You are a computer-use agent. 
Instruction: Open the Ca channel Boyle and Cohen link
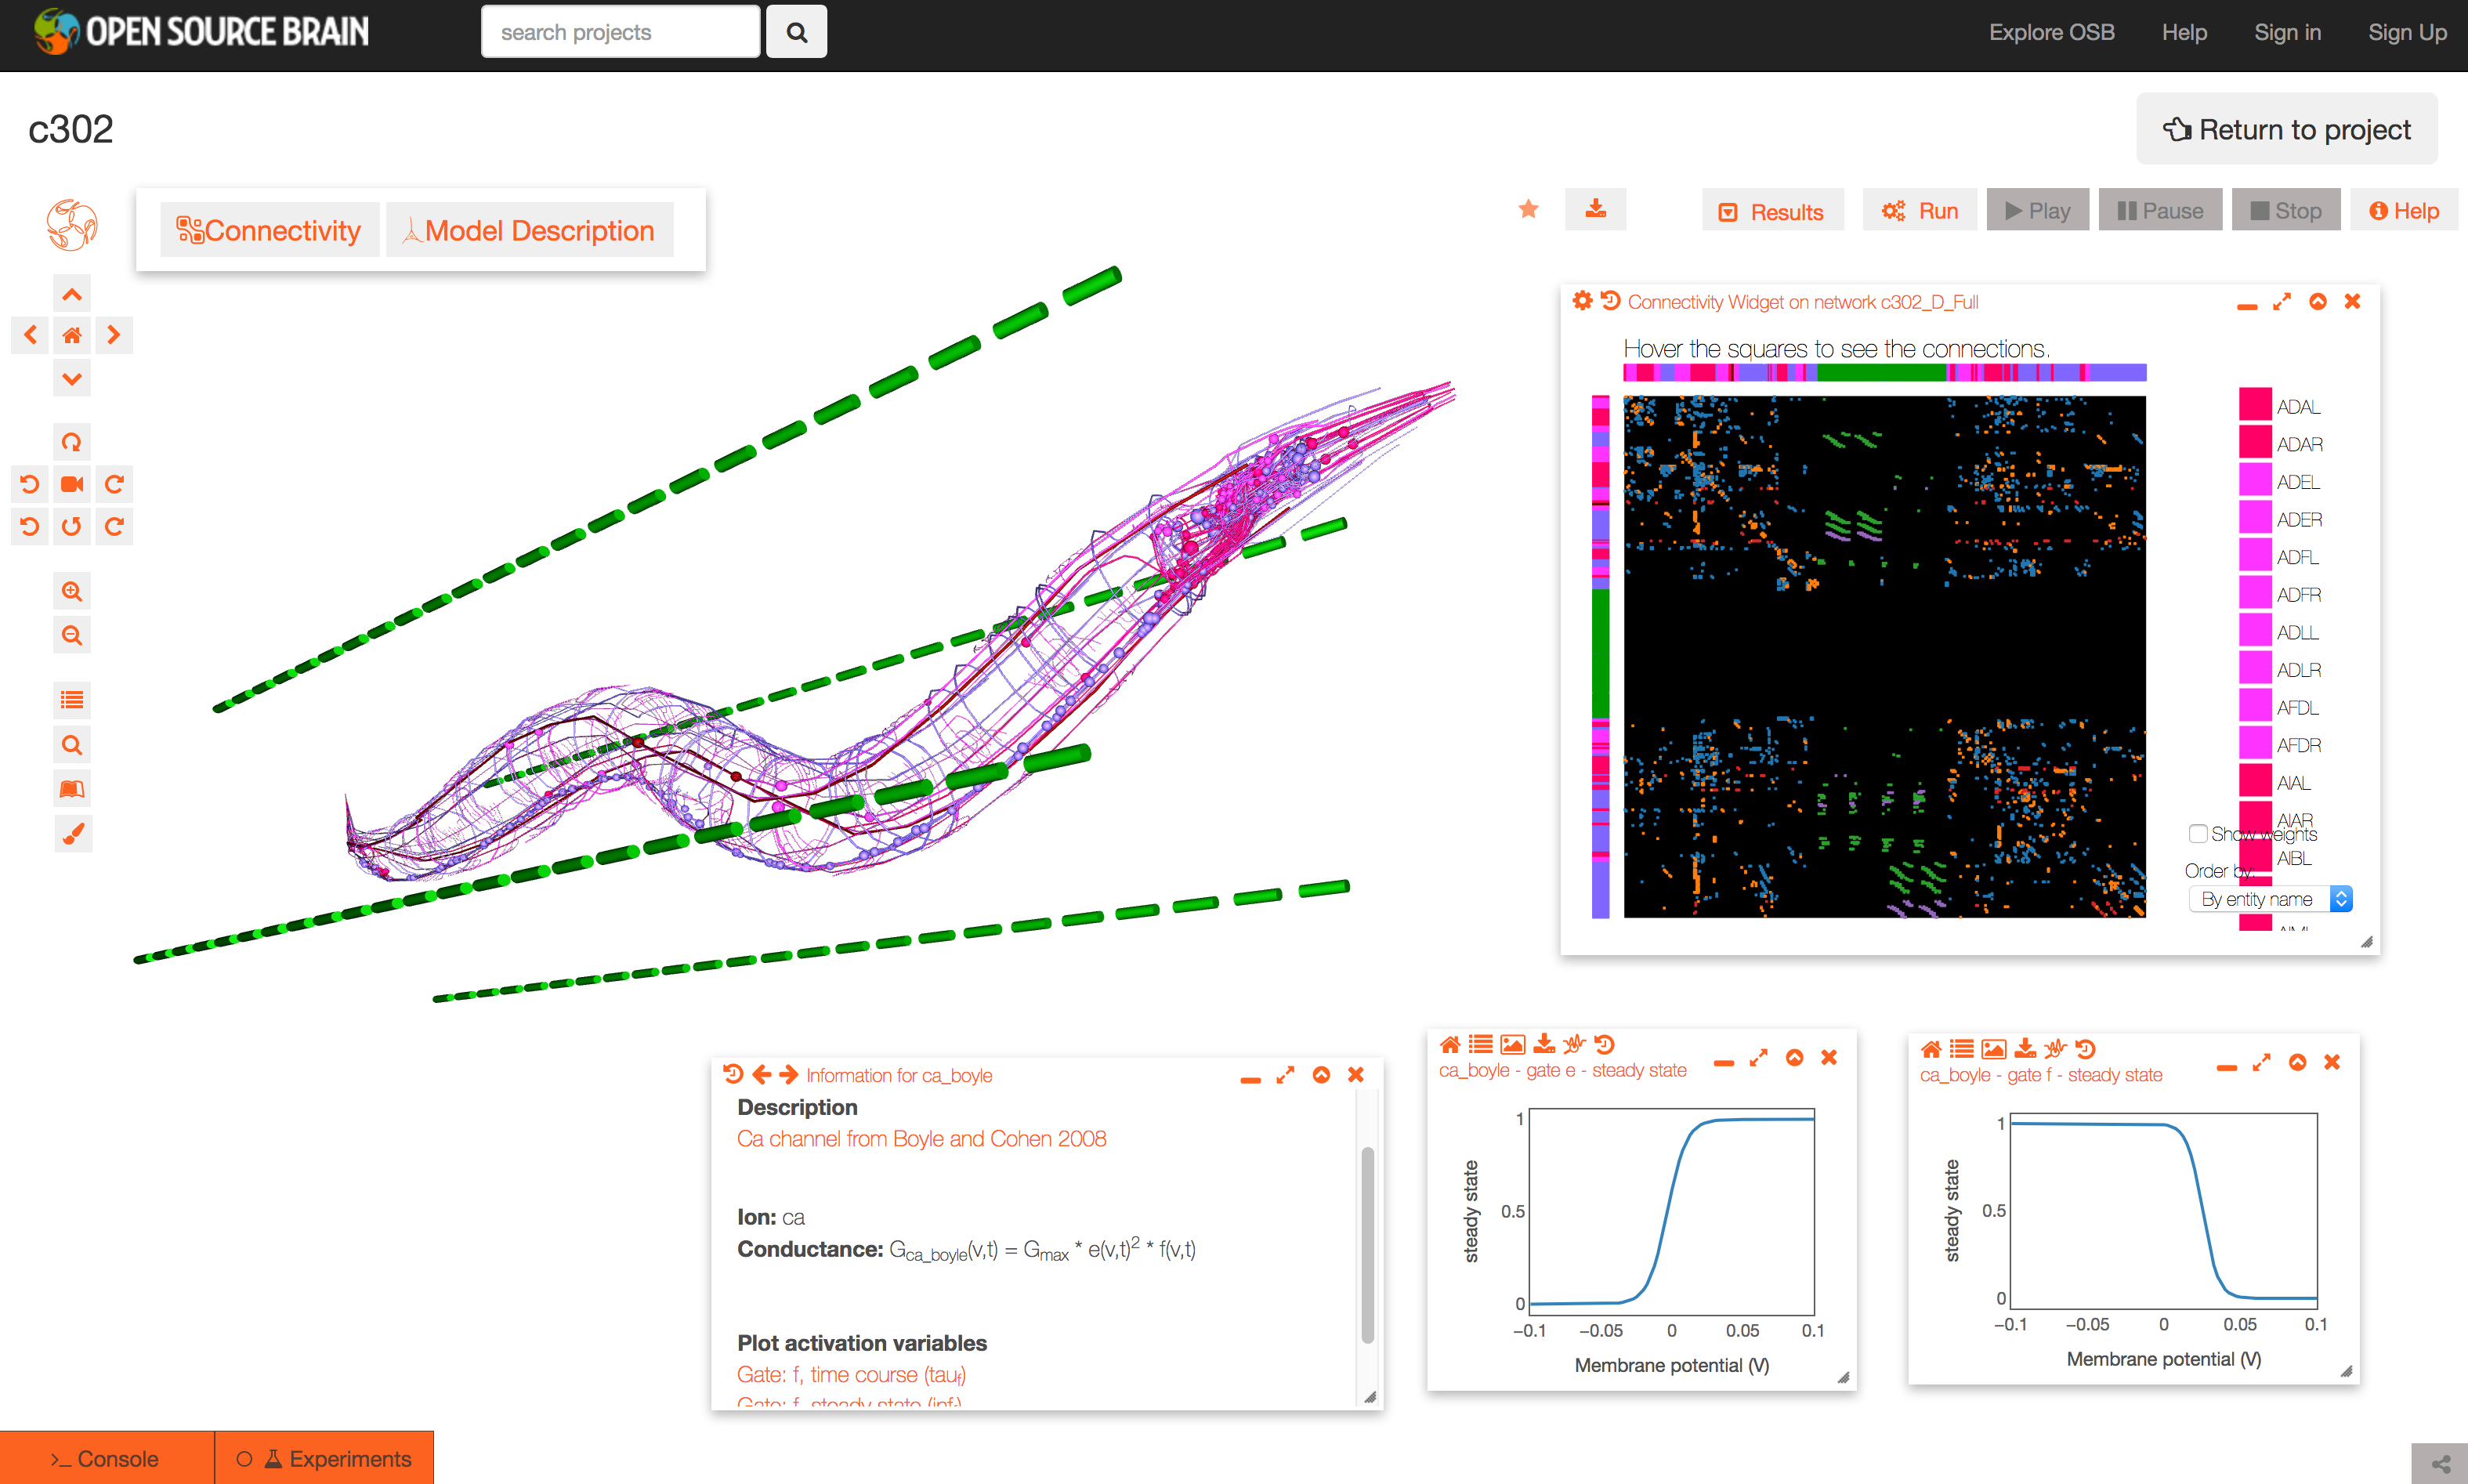[921, 1138]
